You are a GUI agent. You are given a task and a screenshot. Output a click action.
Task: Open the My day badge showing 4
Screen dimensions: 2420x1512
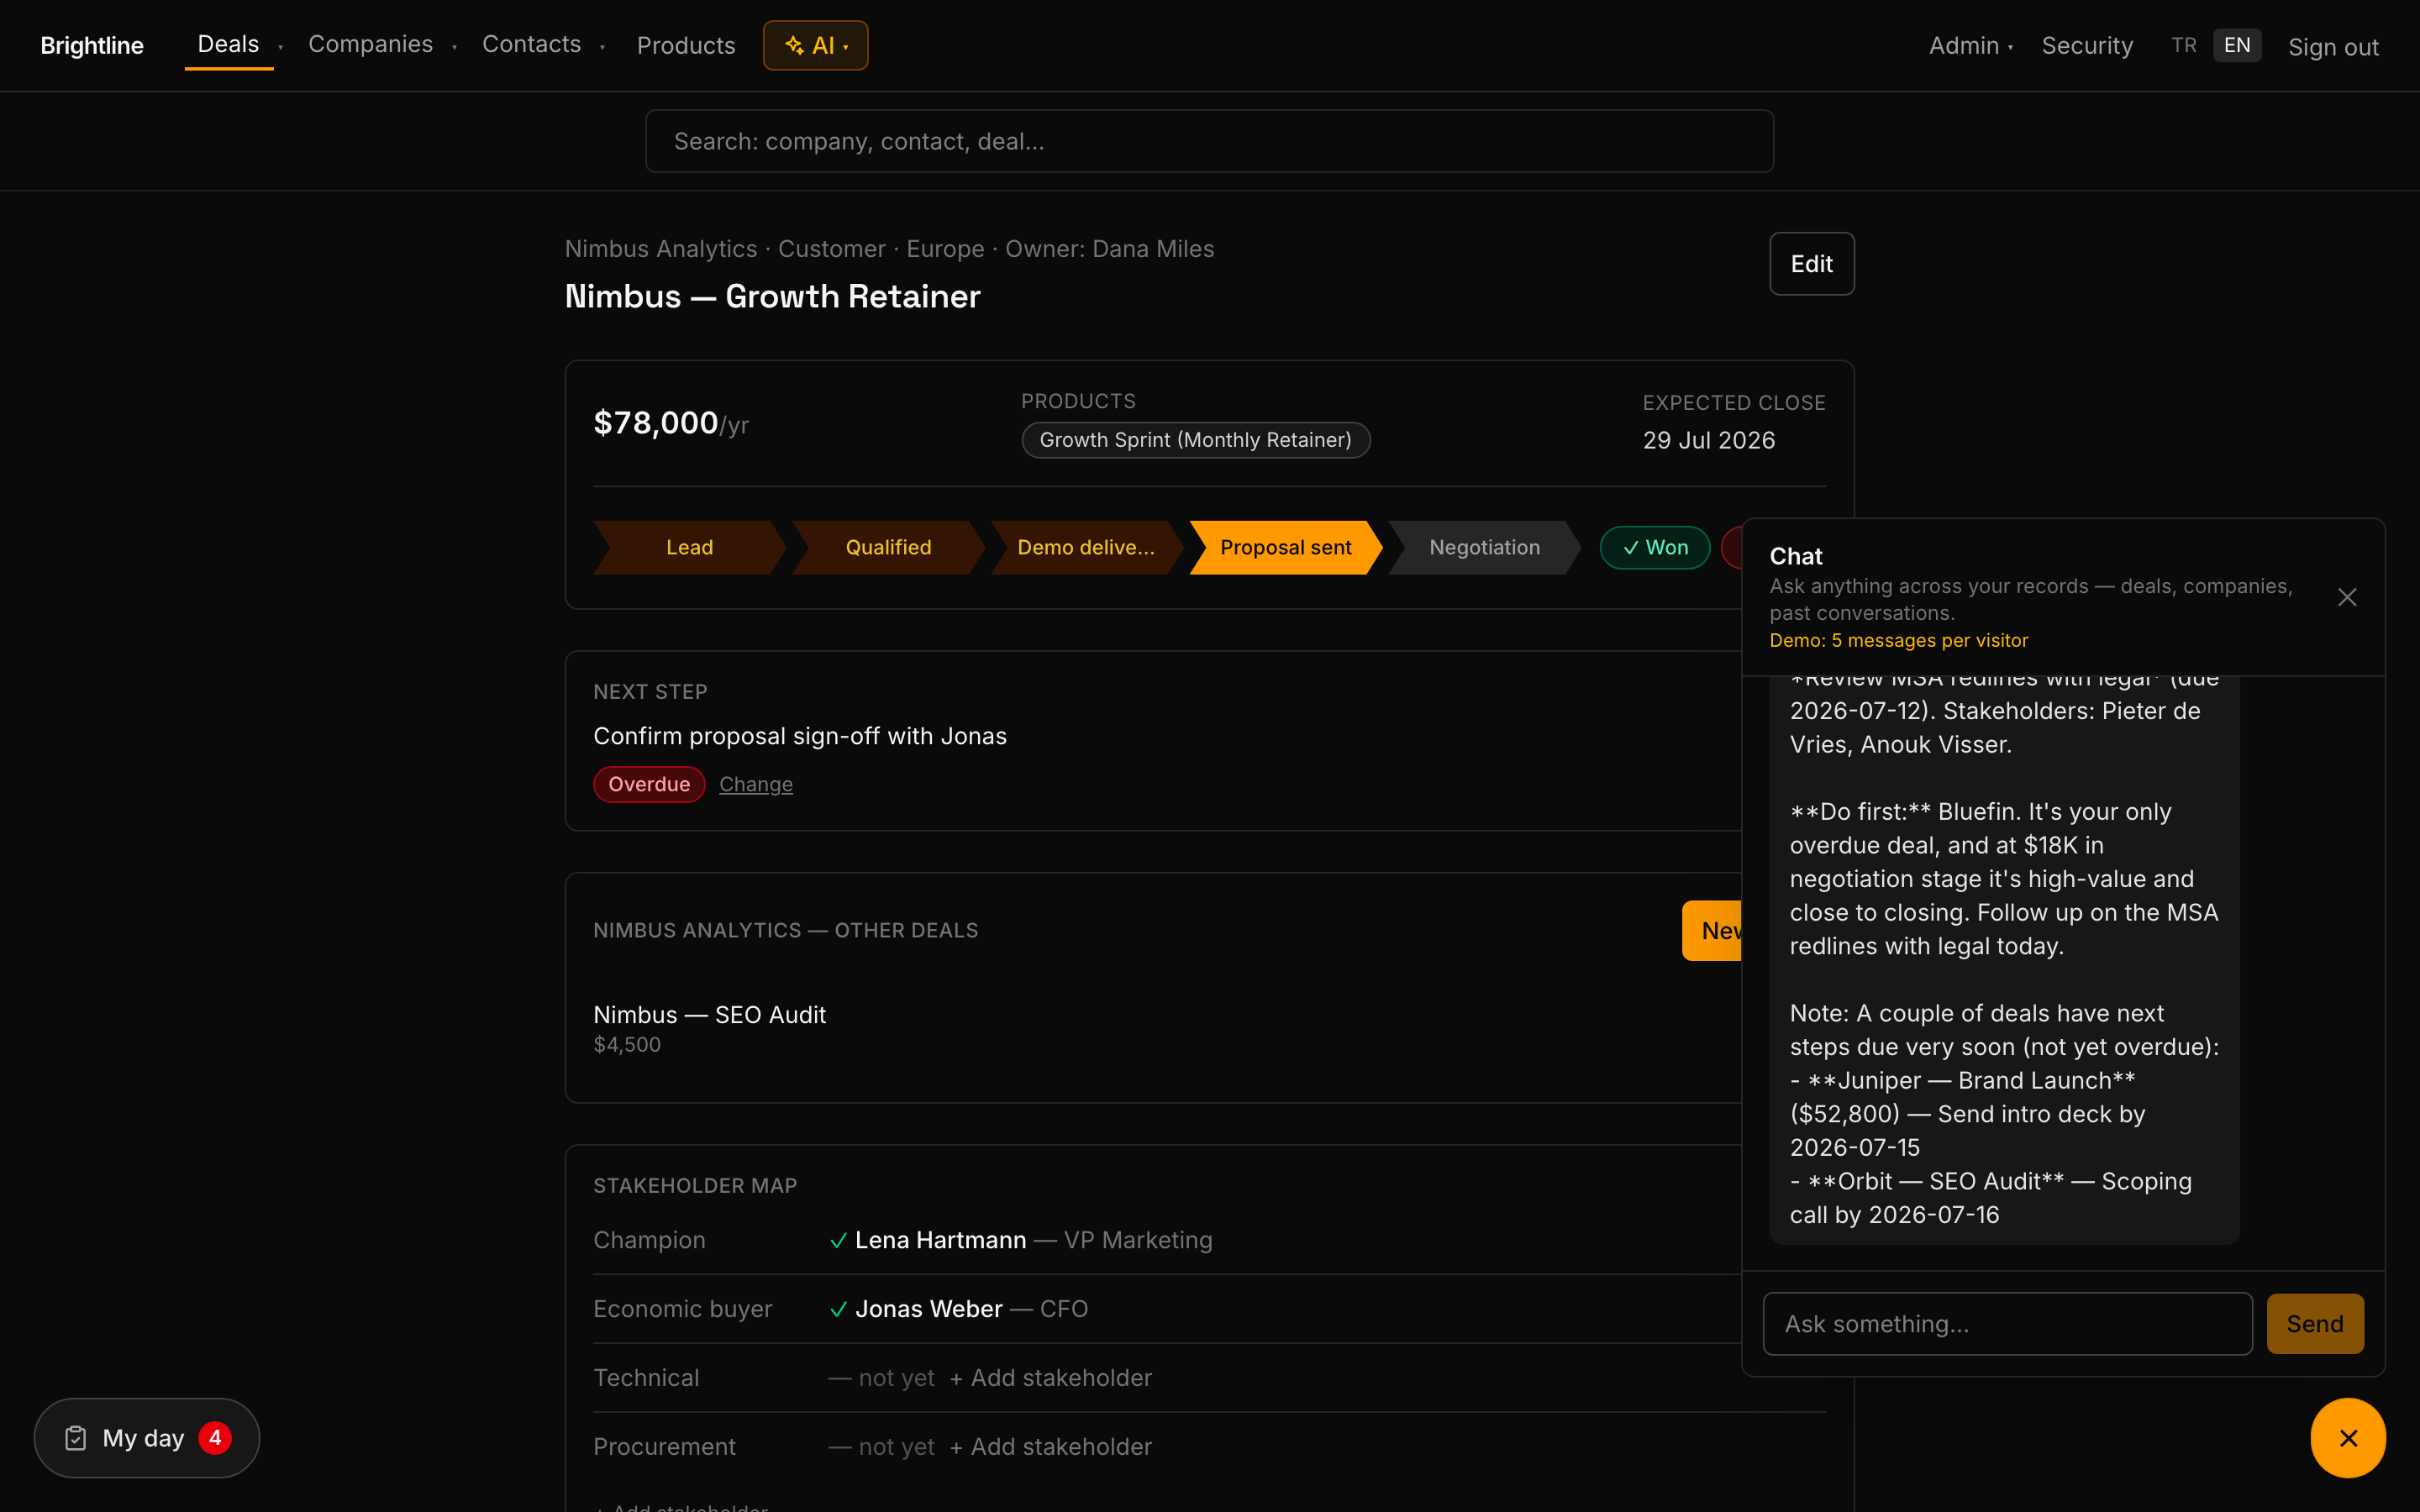click(215, 1437)
